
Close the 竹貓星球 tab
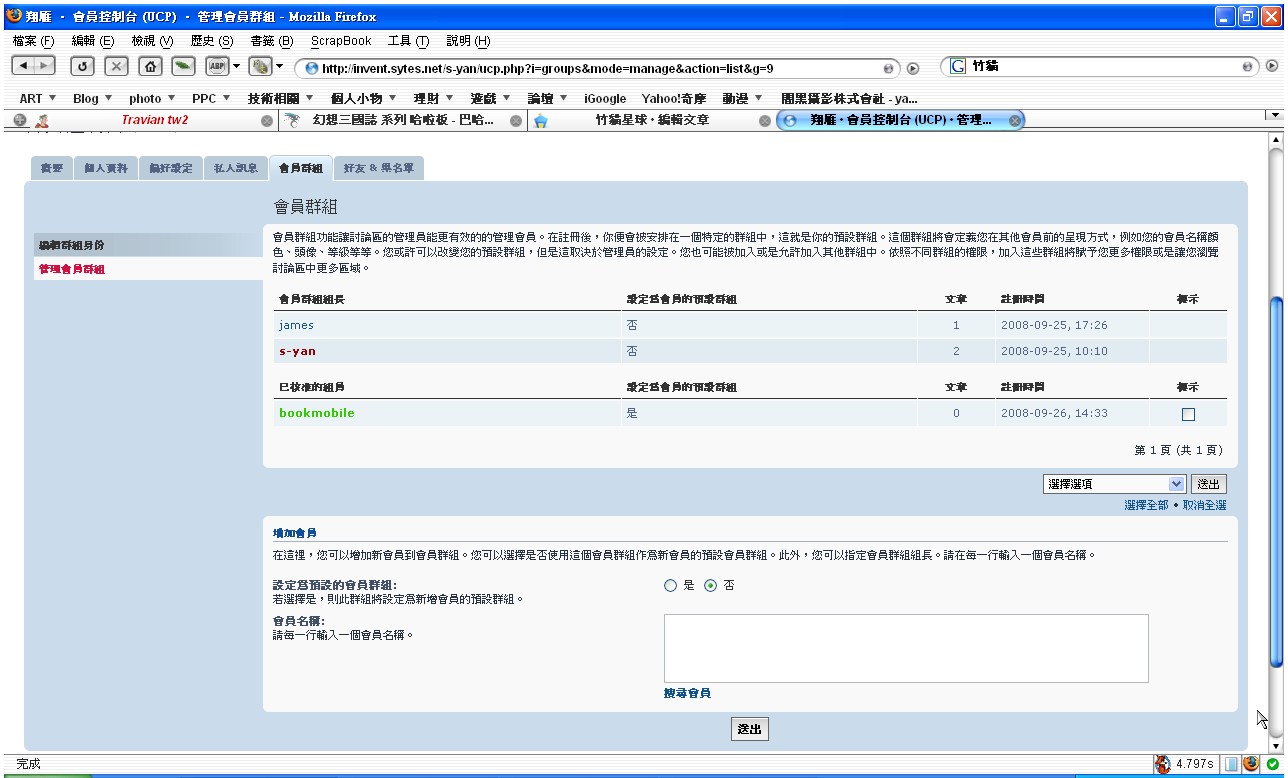(x=765, y=120)
